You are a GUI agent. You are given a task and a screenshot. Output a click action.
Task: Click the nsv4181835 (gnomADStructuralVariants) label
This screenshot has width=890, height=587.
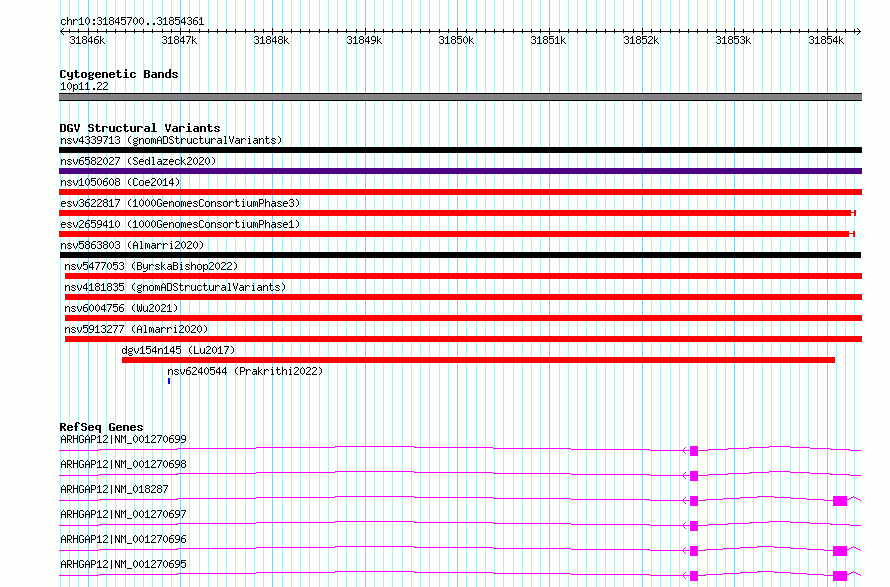(x=175, y=287)
